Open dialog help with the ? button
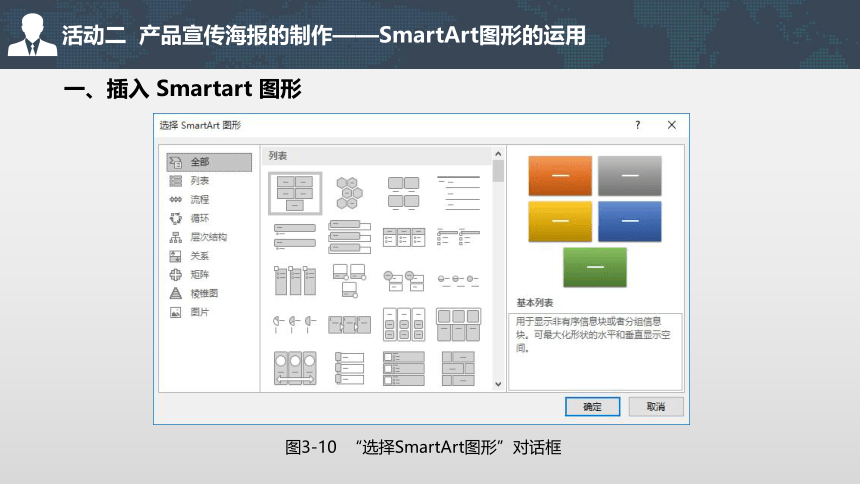The image size is (860, 484). tap(637, 125)
